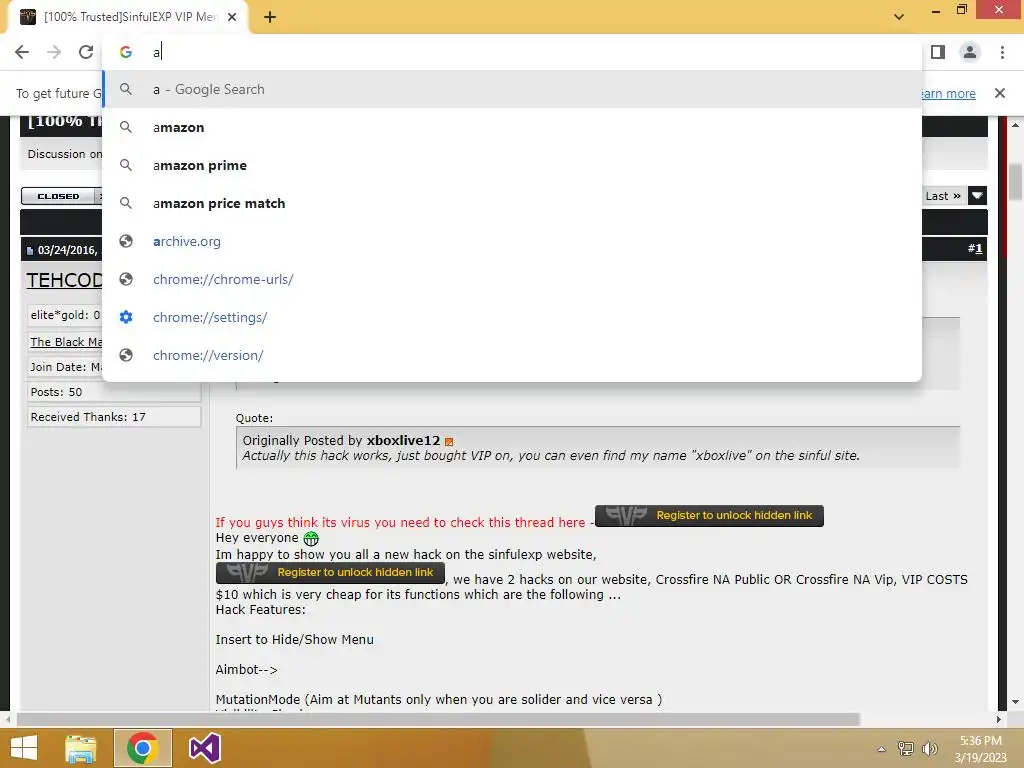Click the horizontal scrollbar right arrow
The height and width of the screenshot is (768, 1024).
[x=999, y=720]
